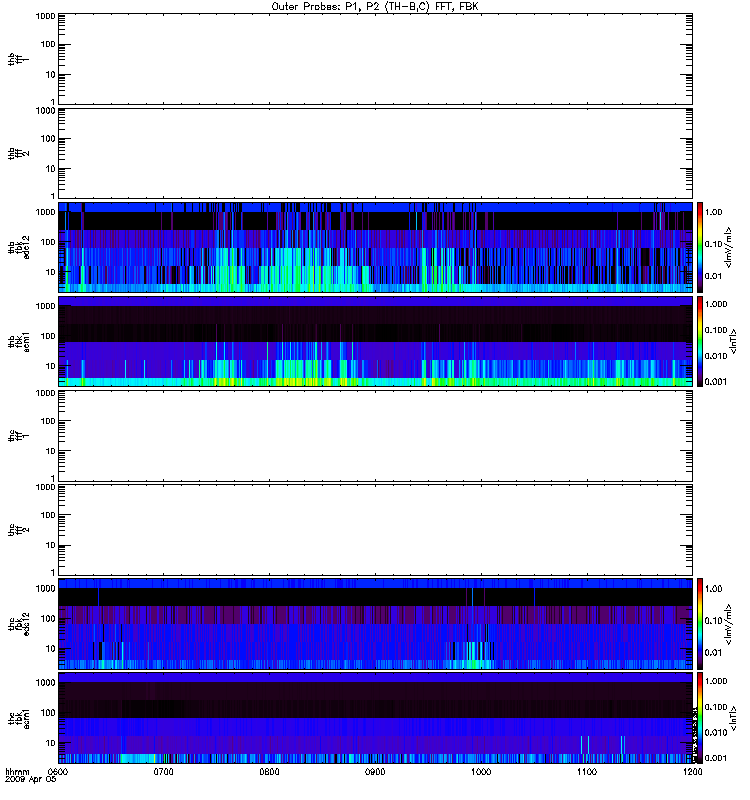Click the "thc fff 2" panel axis label
750x800 pixels.
(x=18, y=530)
